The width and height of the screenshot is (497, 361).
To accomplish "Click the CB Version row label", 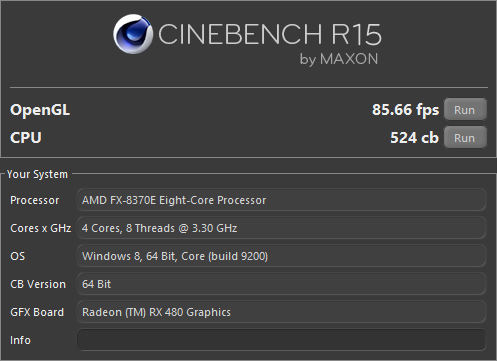I will pos(38,284).
